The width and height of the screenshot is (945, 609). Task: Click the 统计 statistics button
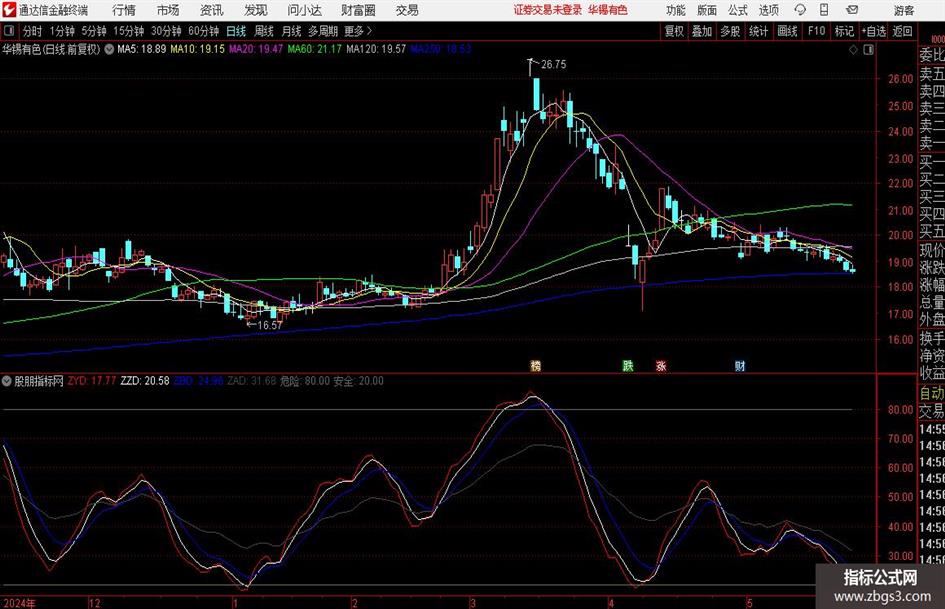point(758,31)
